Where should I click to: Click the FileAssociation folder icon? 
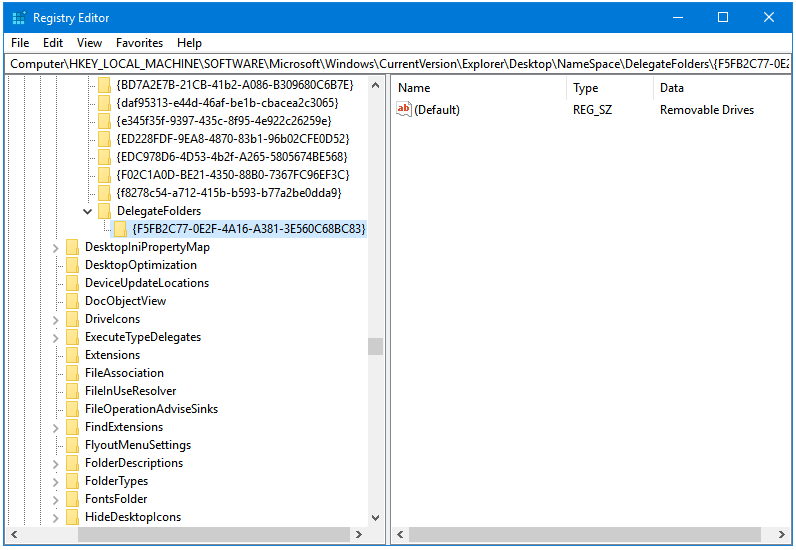coord(73,373)
